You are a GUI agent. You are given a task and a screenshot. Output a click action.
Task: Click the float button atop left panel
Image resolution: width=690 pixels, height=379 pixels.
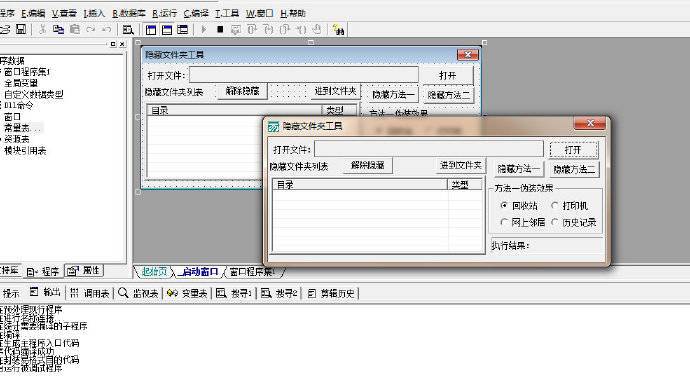[x=113, y=44]
